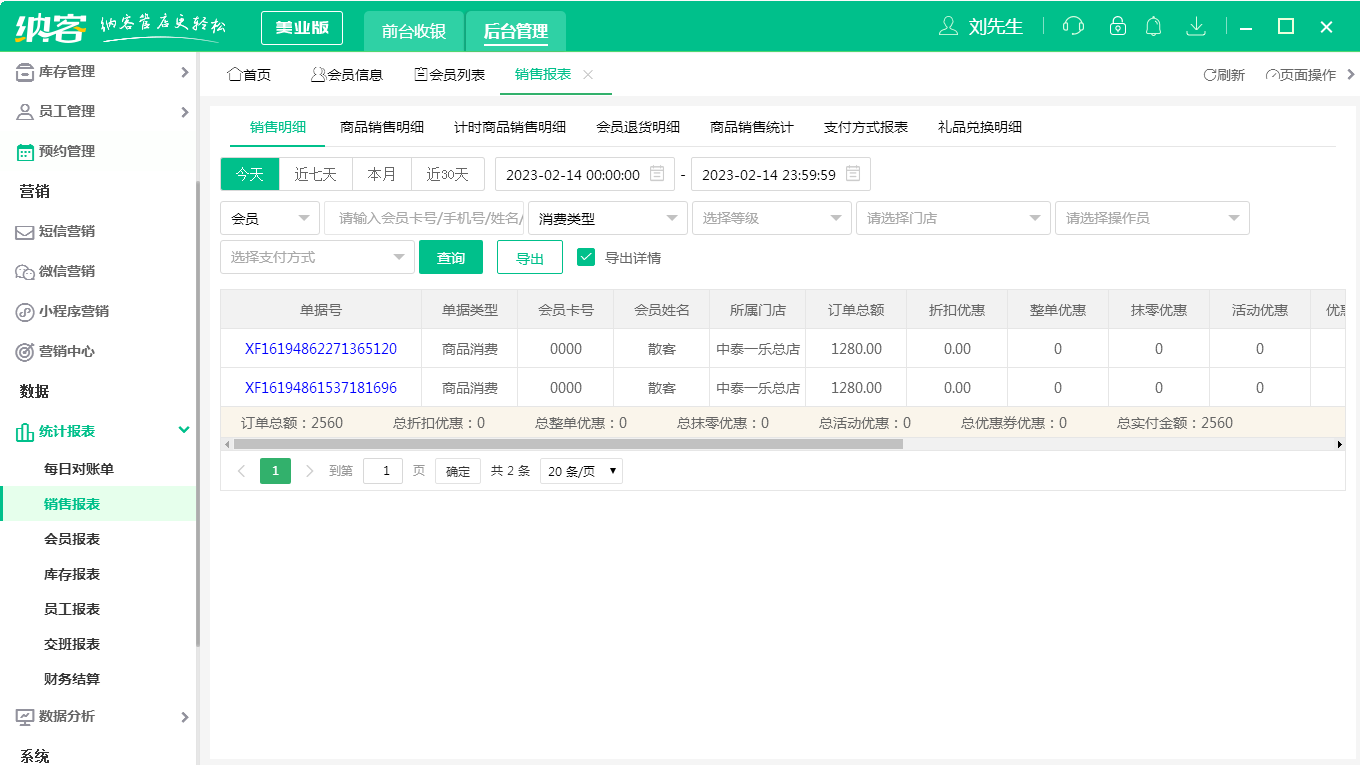Viewport: 1360px width, 765px height.
Task: Click the headset customer service icon
Action: tap(1073, 26)
